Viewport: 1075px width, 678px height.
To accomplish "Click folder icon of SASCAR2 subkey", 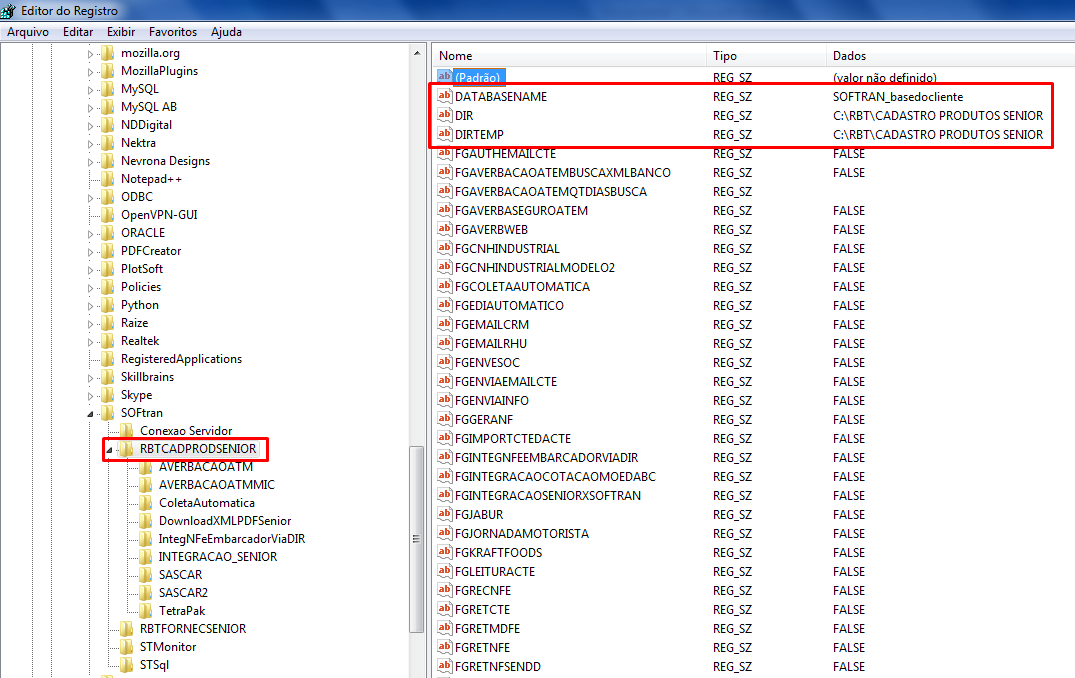I will coord(146,592).
